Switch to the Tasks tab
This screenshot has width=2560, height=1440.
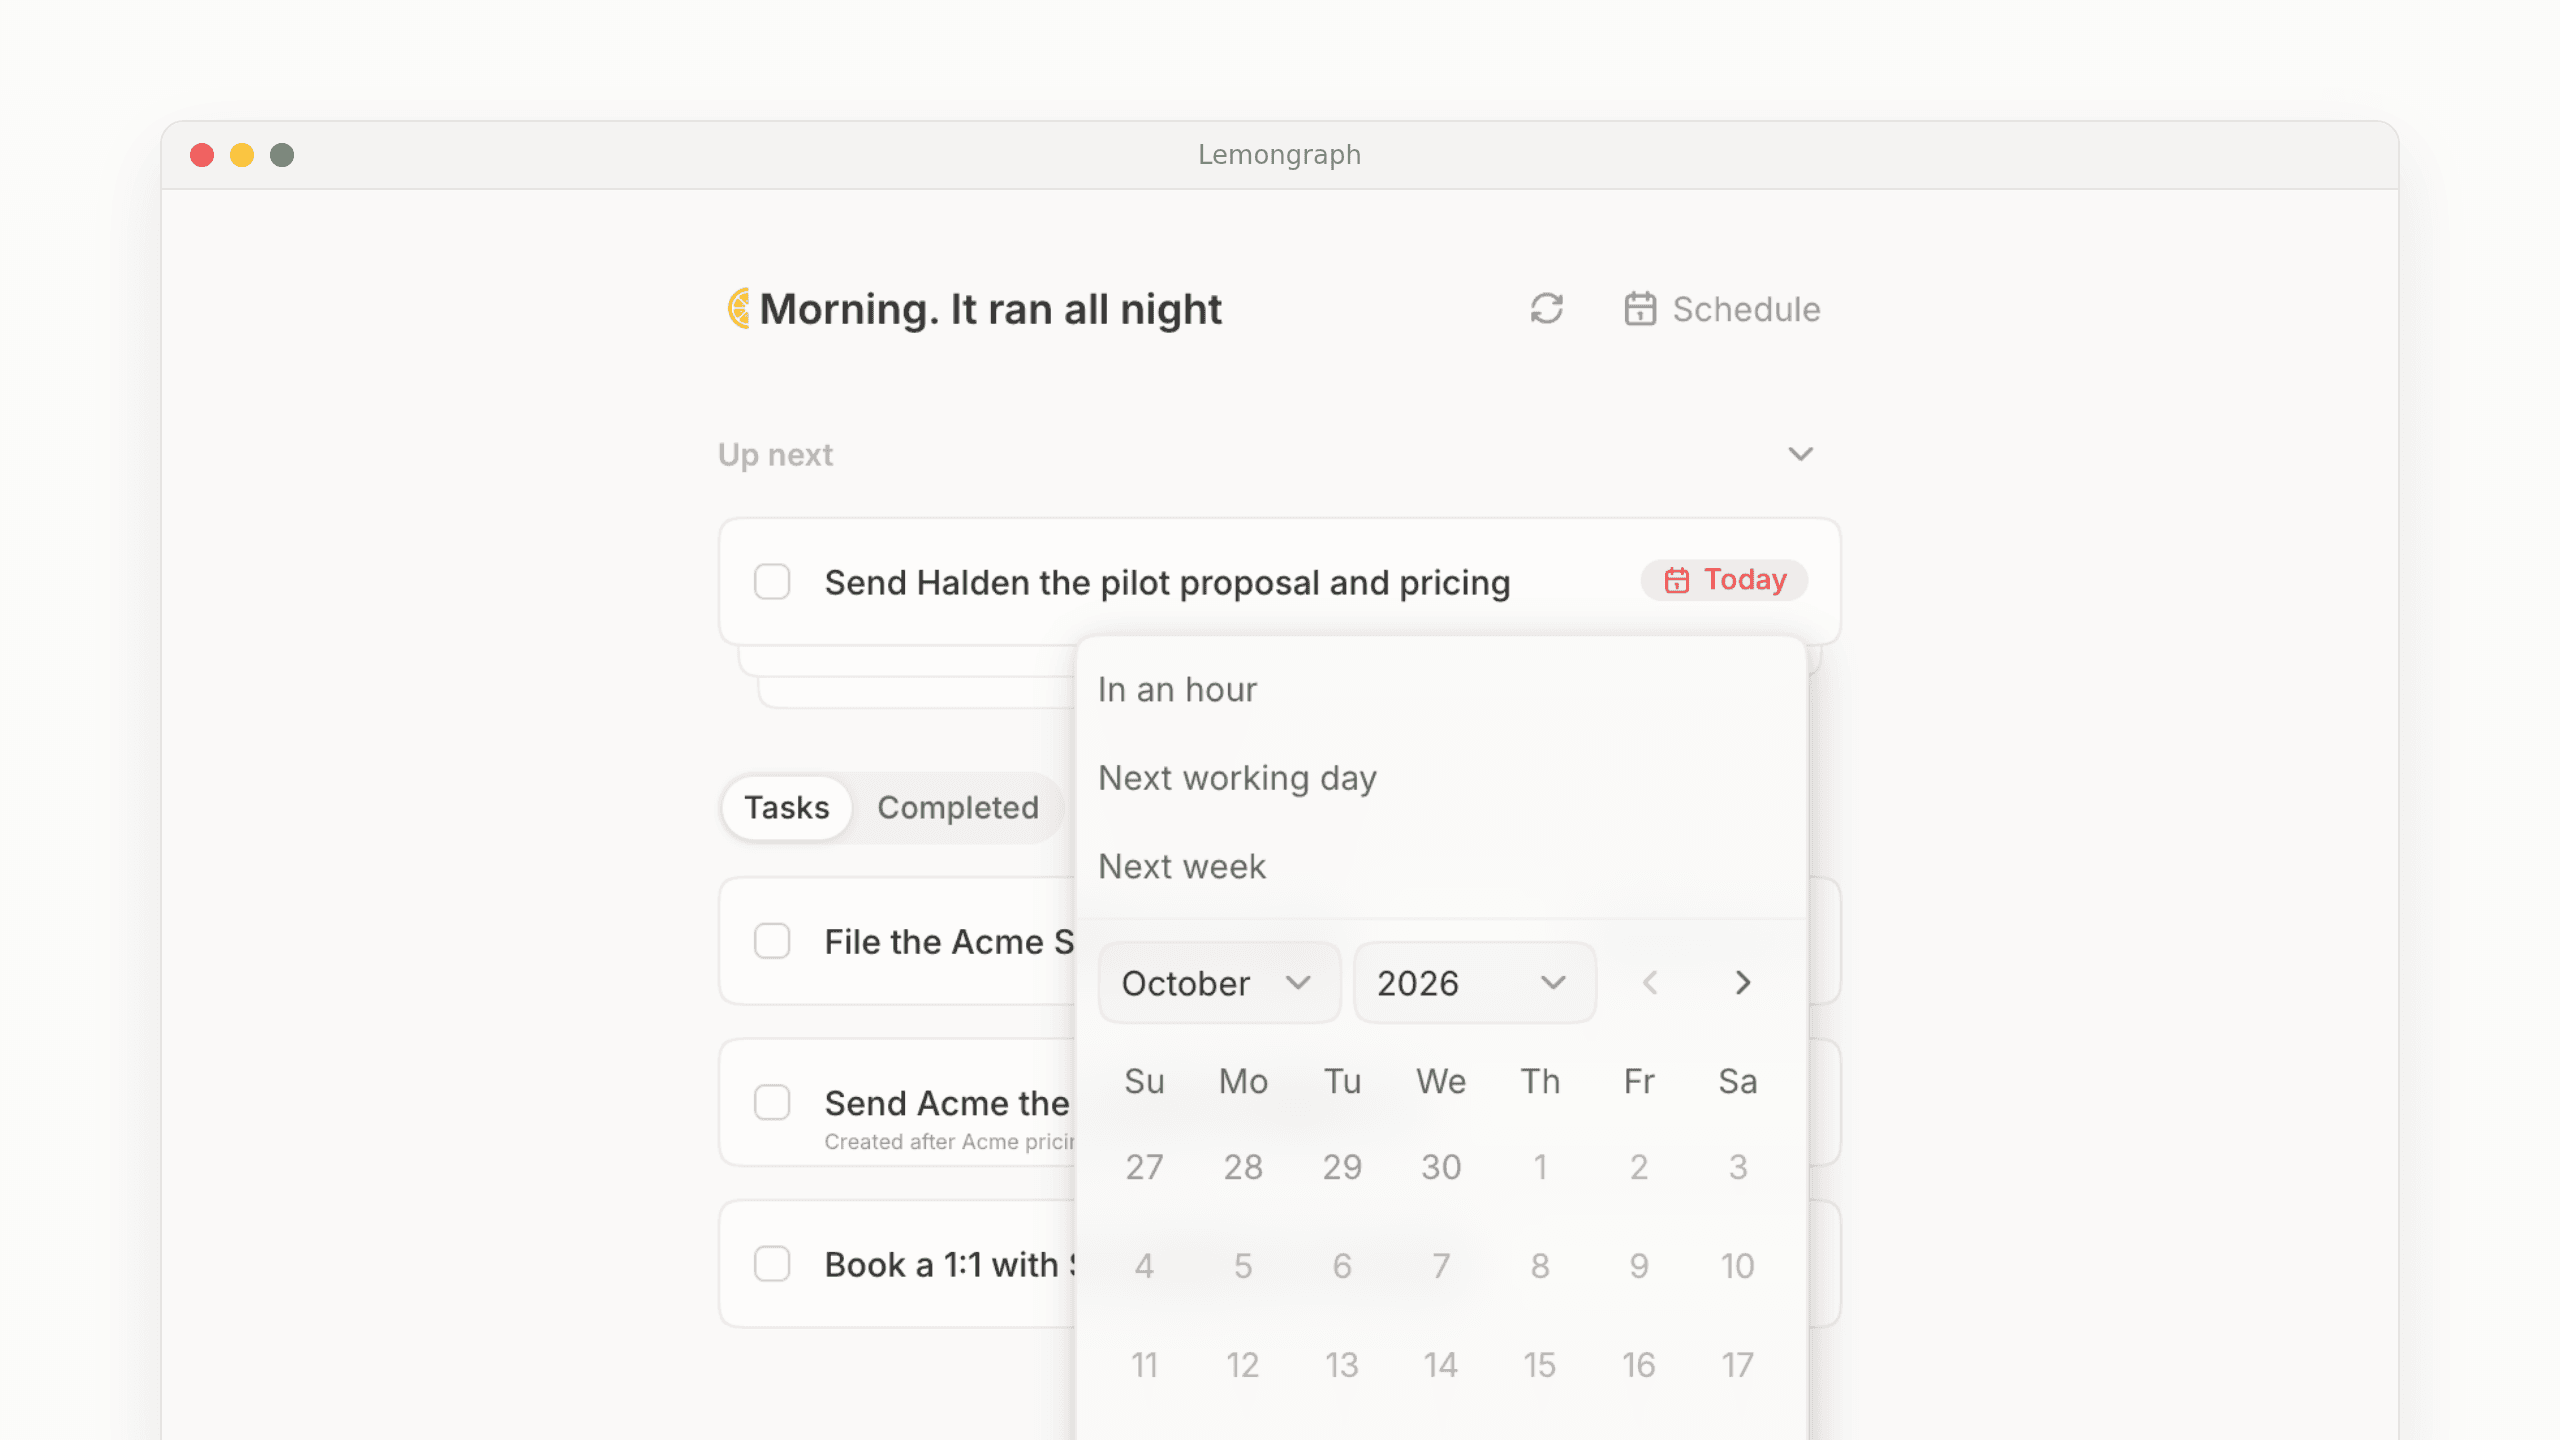click(x=786, y=807)
